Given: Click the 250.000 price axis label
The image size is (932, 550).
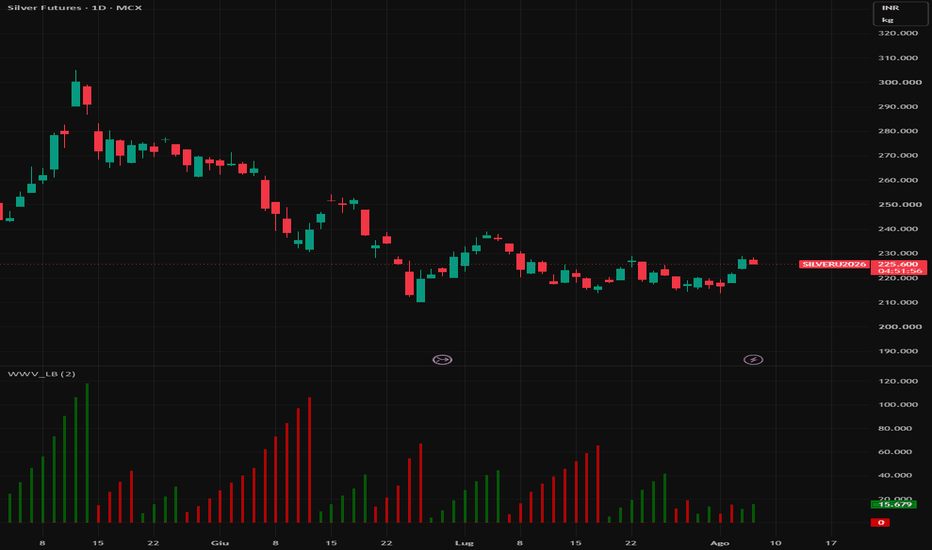Looking at the screenshot, I should pos(900,205).
